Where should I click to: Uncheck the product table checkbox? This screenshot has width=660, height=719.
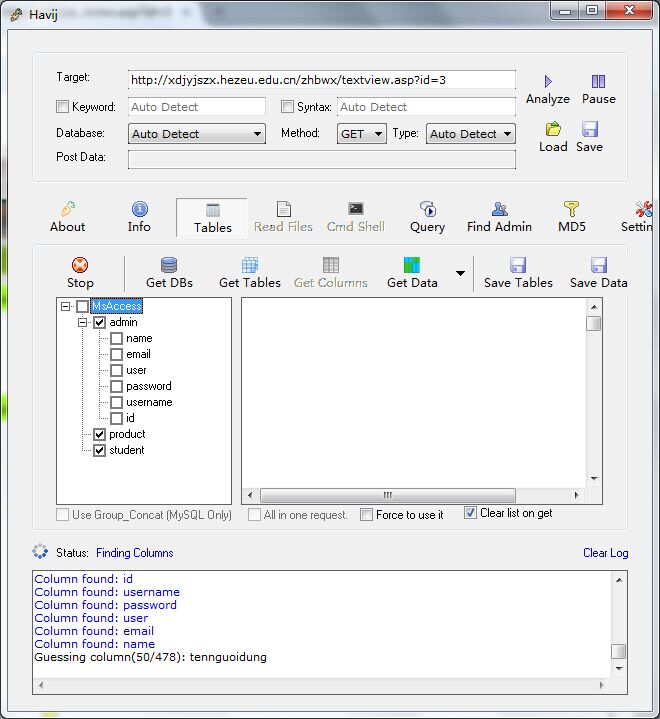[x=100, y=434]
